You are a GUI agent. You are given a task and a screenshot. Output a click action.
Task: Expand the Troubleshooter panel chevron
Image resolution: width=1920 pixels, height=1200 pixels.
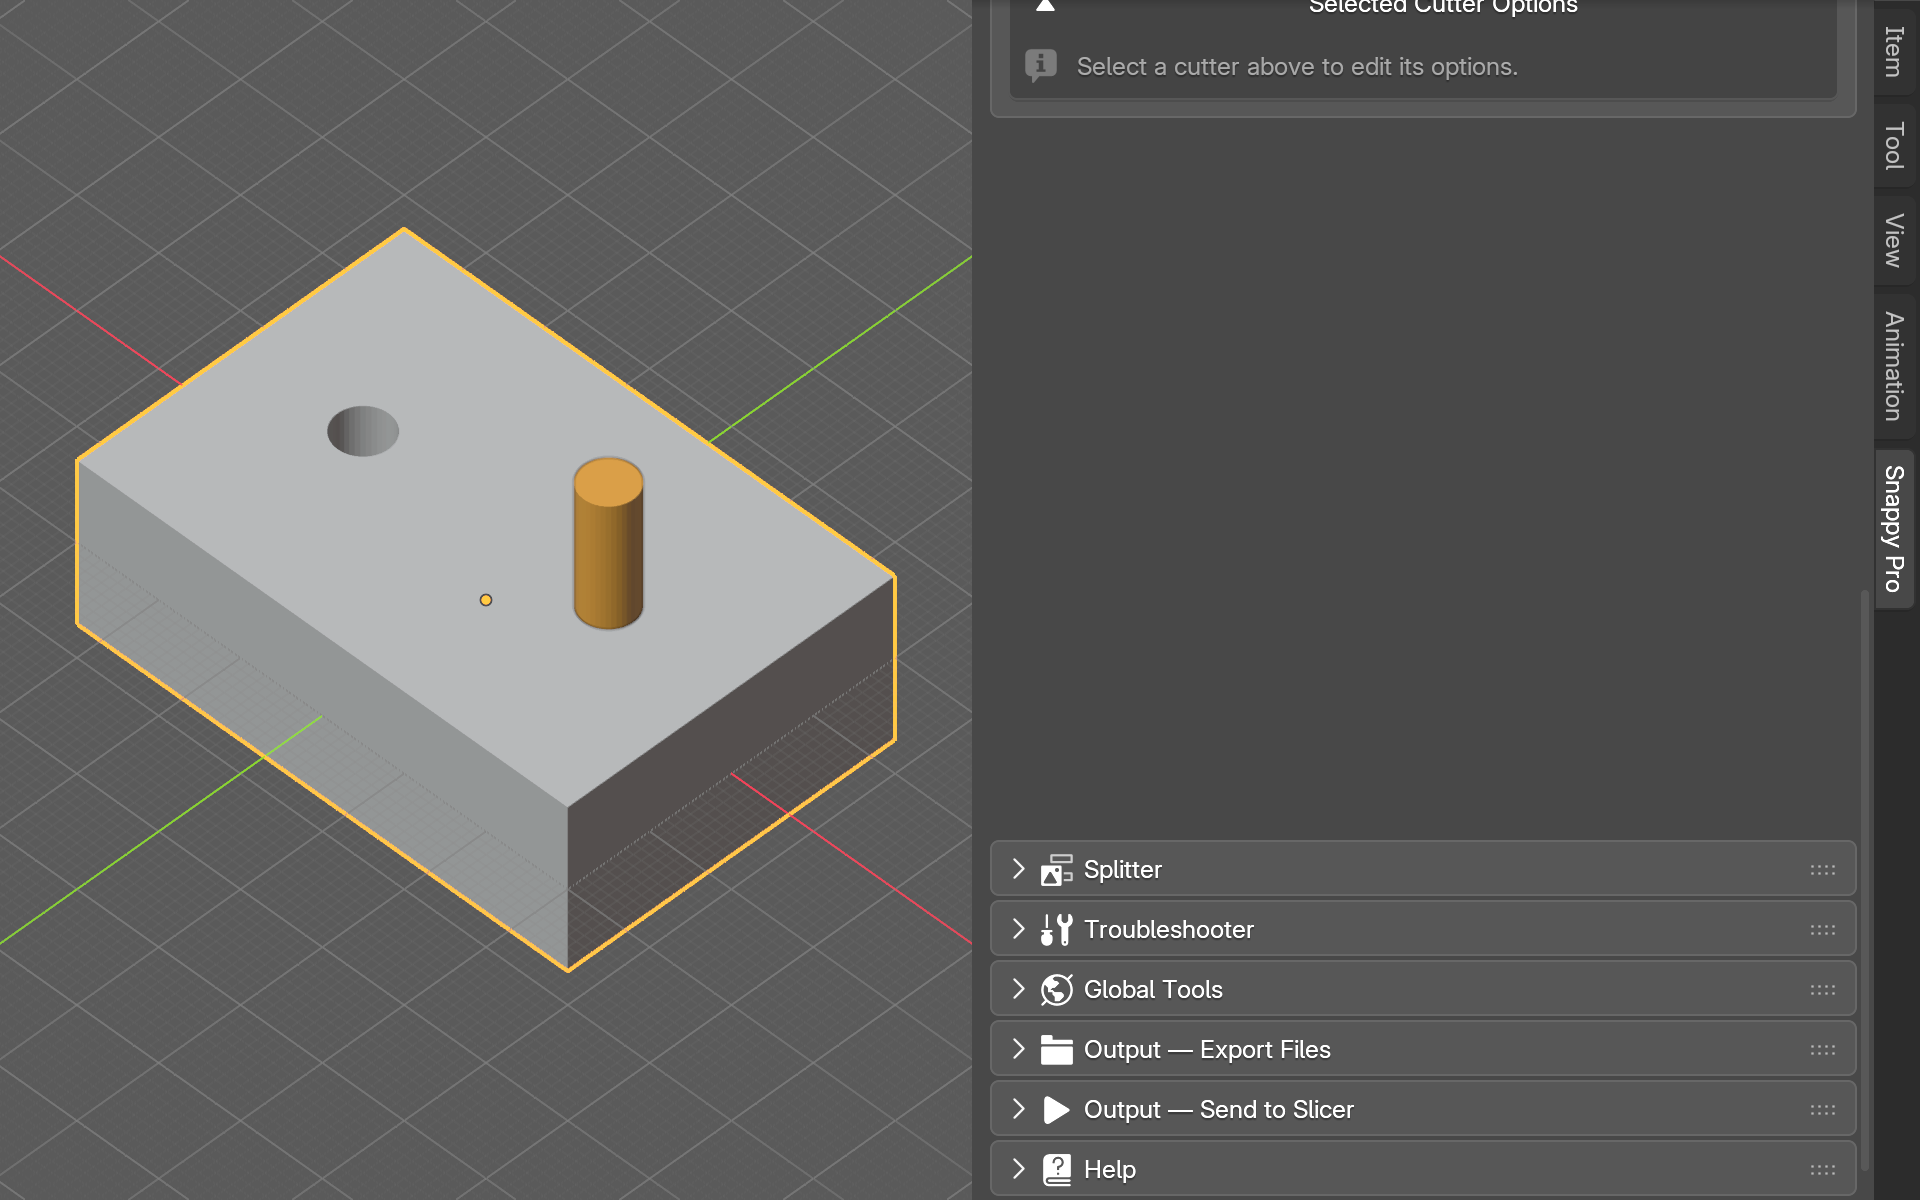click(x=1018, y=929)
